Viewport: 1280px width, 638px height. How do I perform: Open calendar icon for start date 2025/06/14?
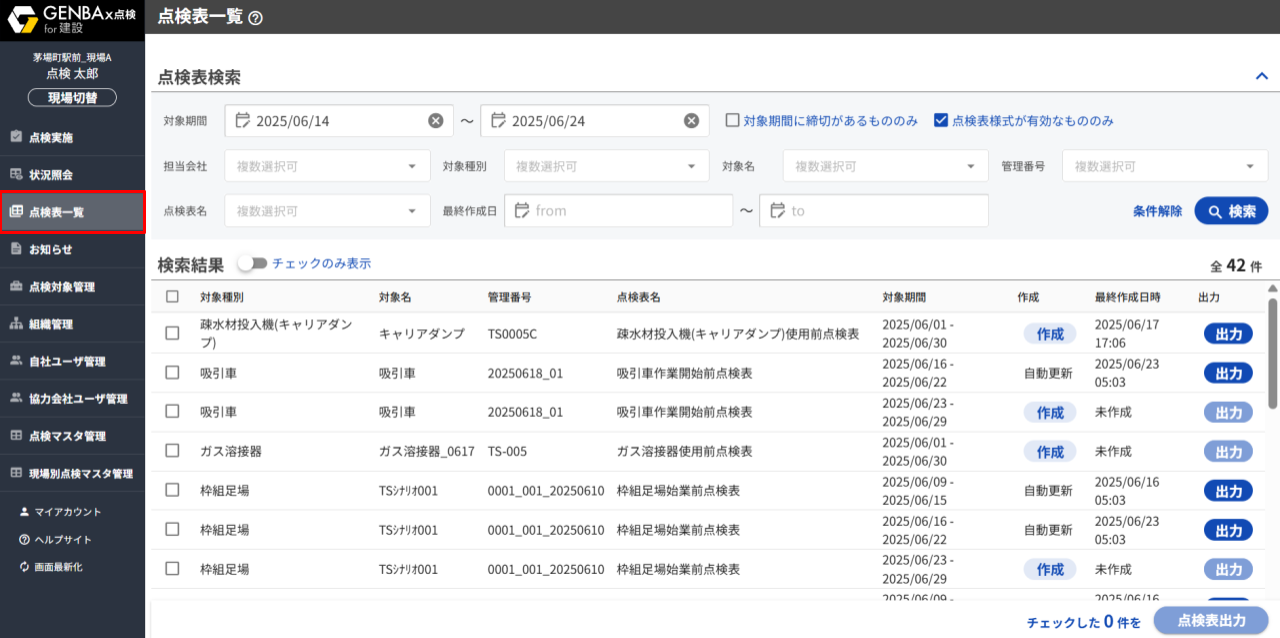coord(242,121)
